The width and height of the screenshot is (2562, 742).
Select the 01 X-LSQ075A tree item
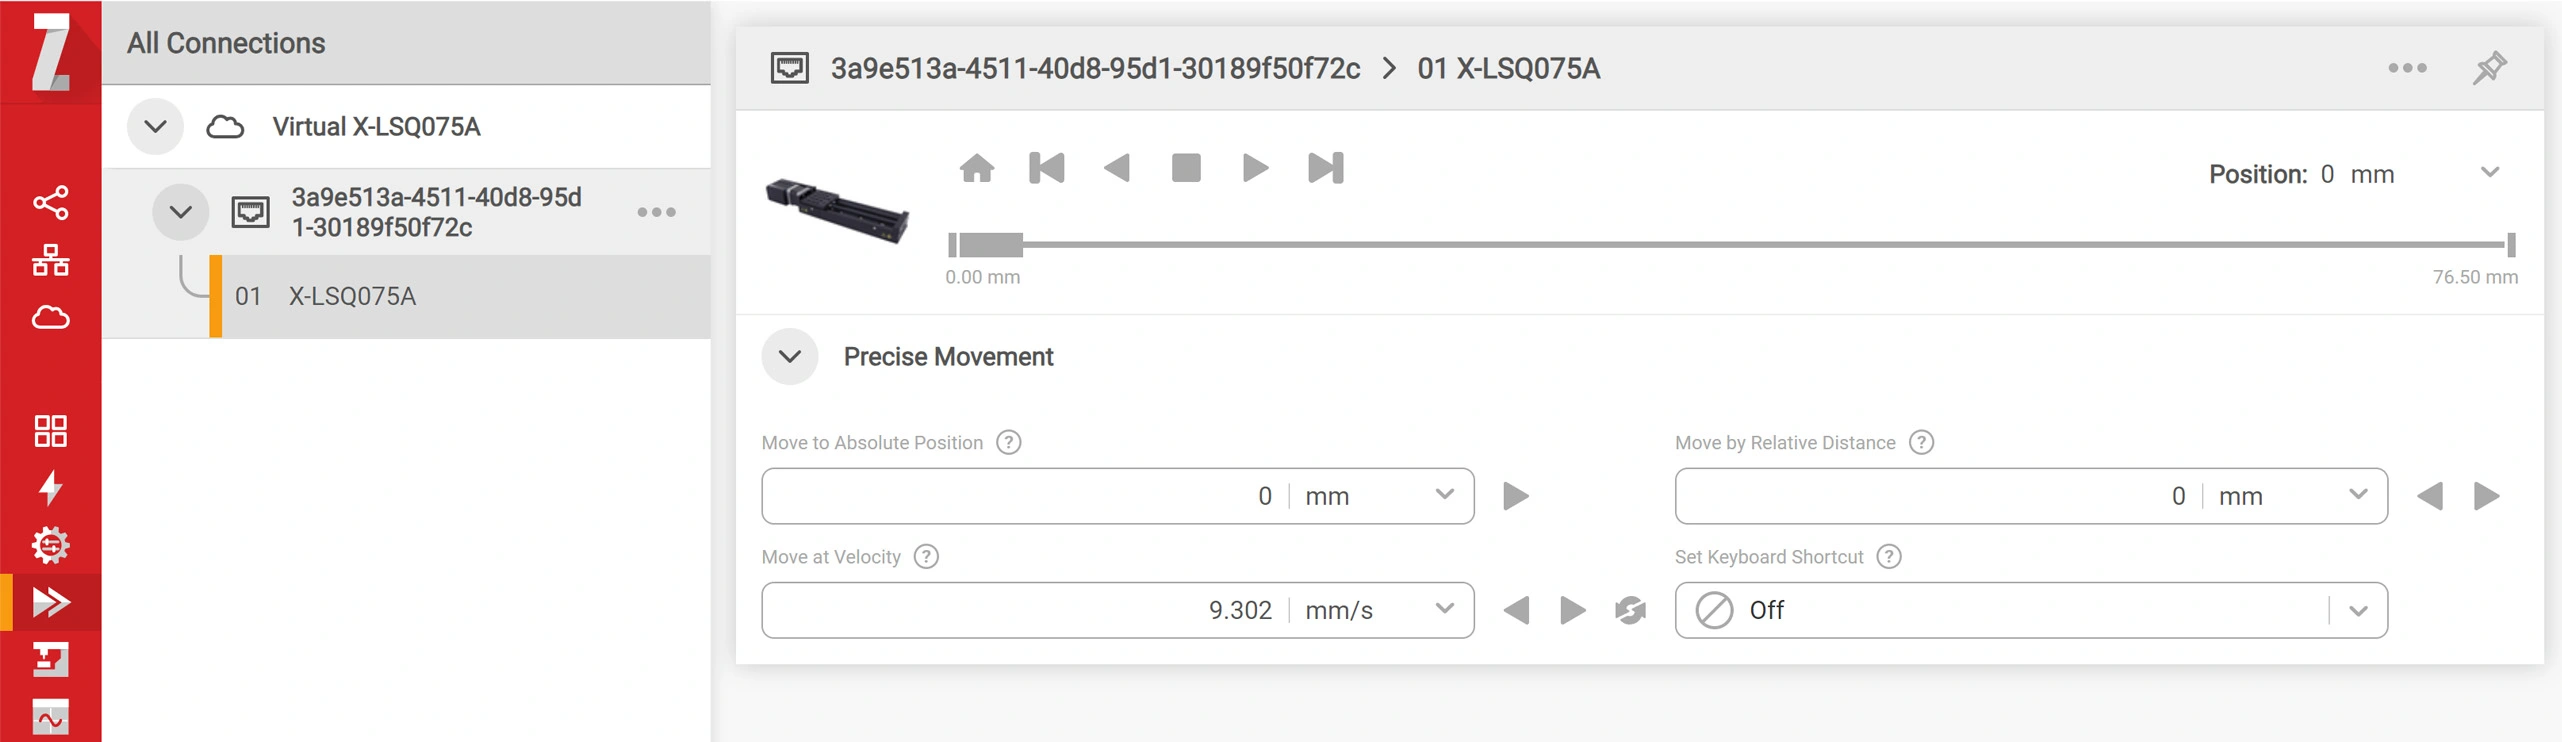(x=352, y=297)
